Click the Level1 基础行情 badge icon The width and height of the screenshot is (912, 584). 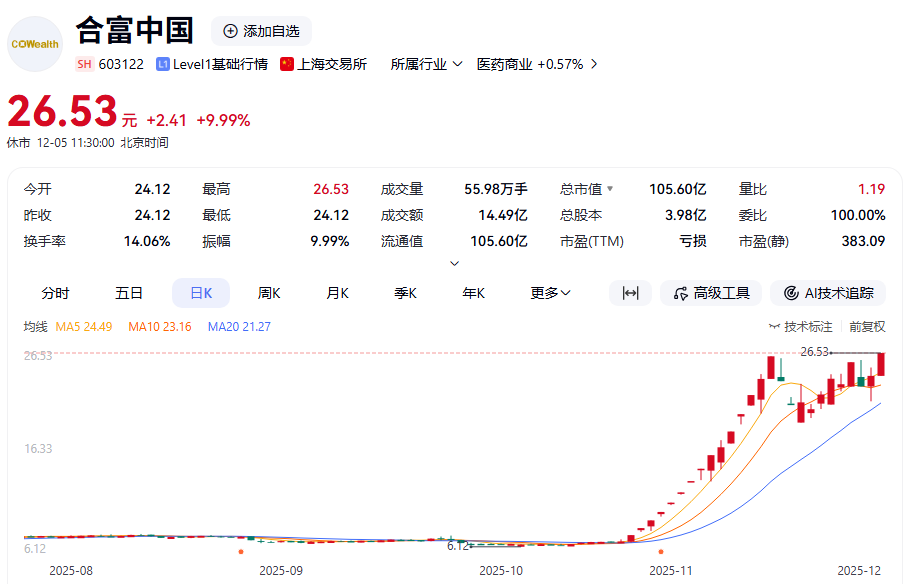[x=163, y=64]
